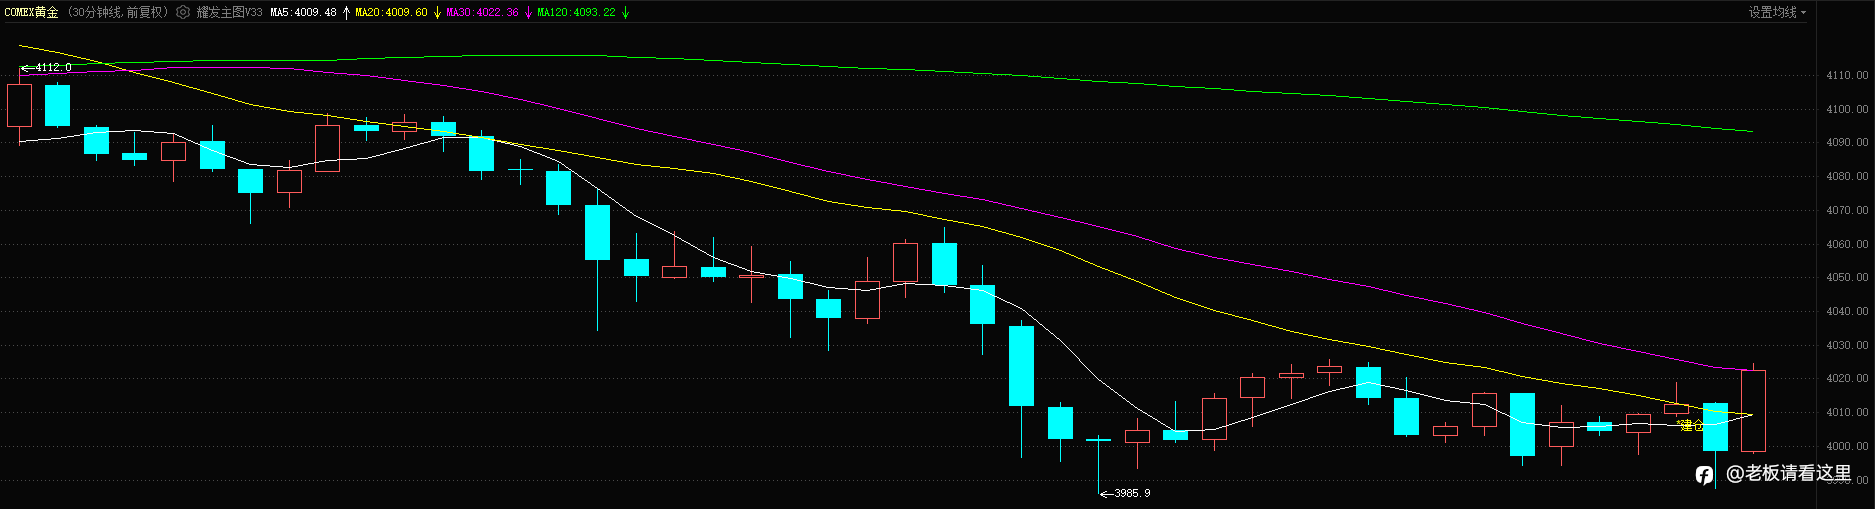Screen dimensions: 1875x509
Task: Click the 4000.00 price axis label
Action: 1847,446
